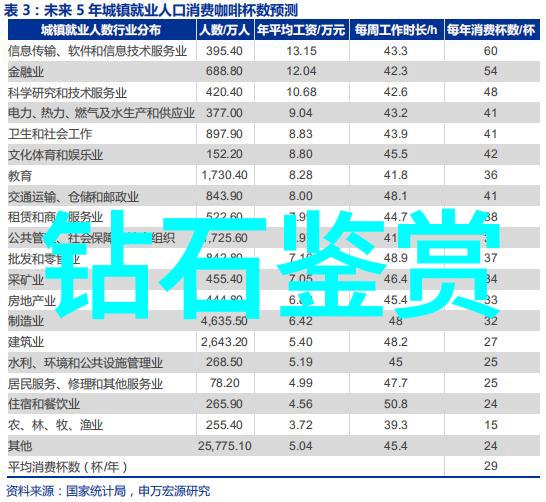Screen dimensions: 546x502
Task: Select the 年平均工资/万元 column header
Action: coord(301,30)
